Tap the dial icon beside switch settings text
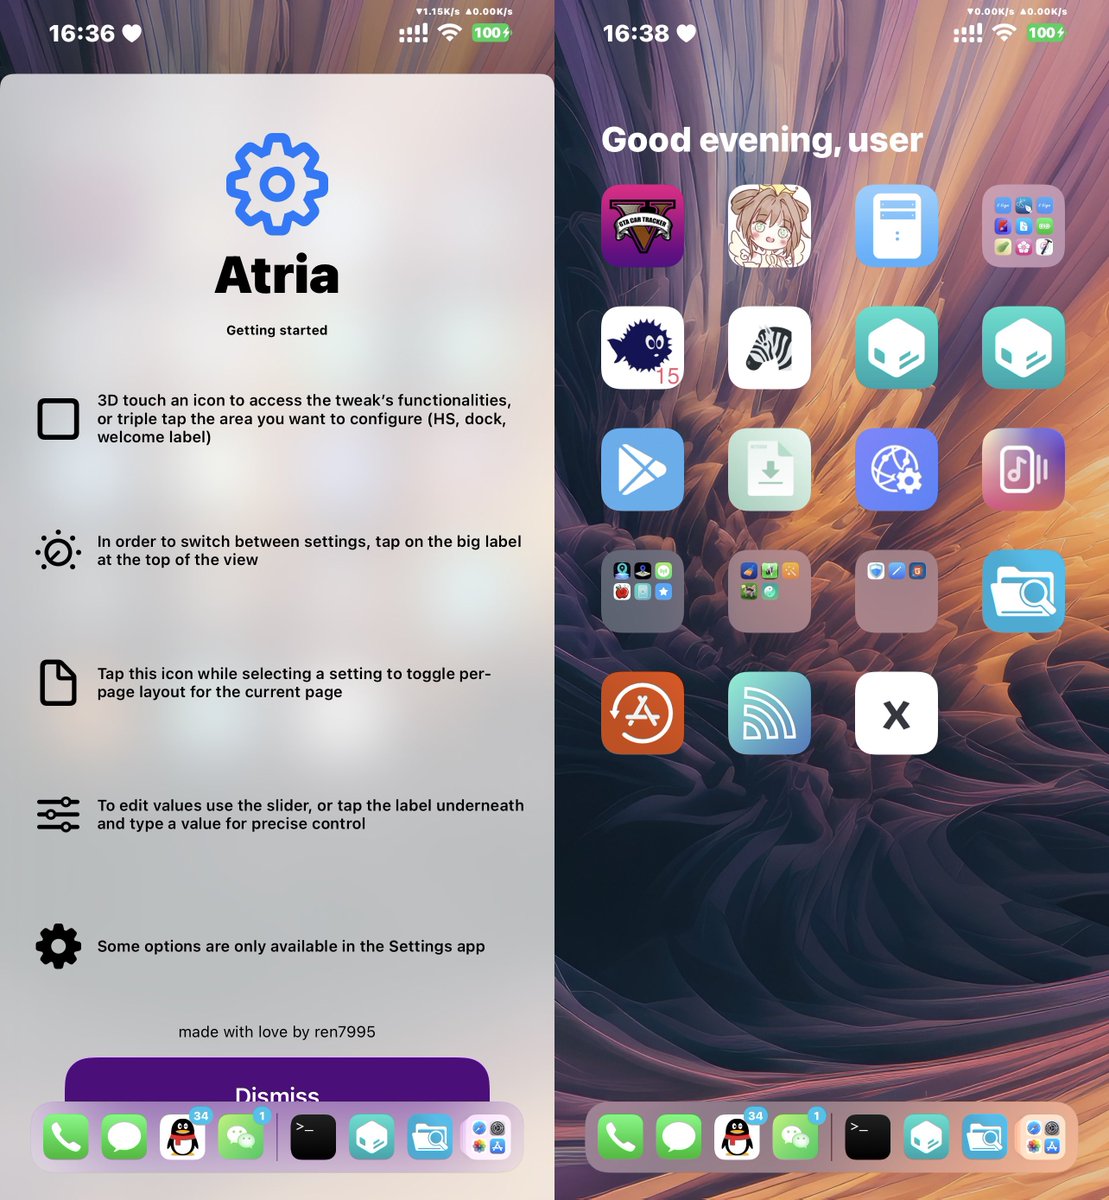 click(58, 551)
